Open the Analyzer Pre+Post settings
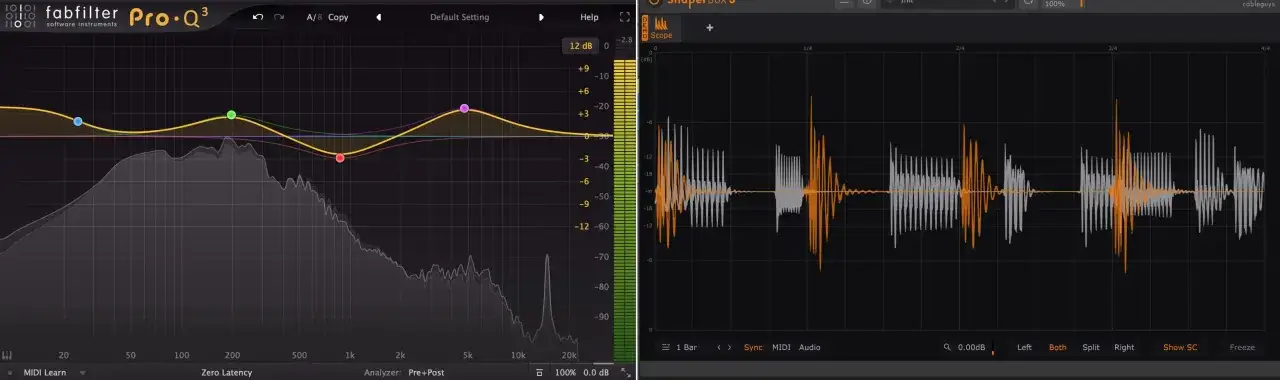Screen dimensions: 1280x380 [x=426, y=373]
